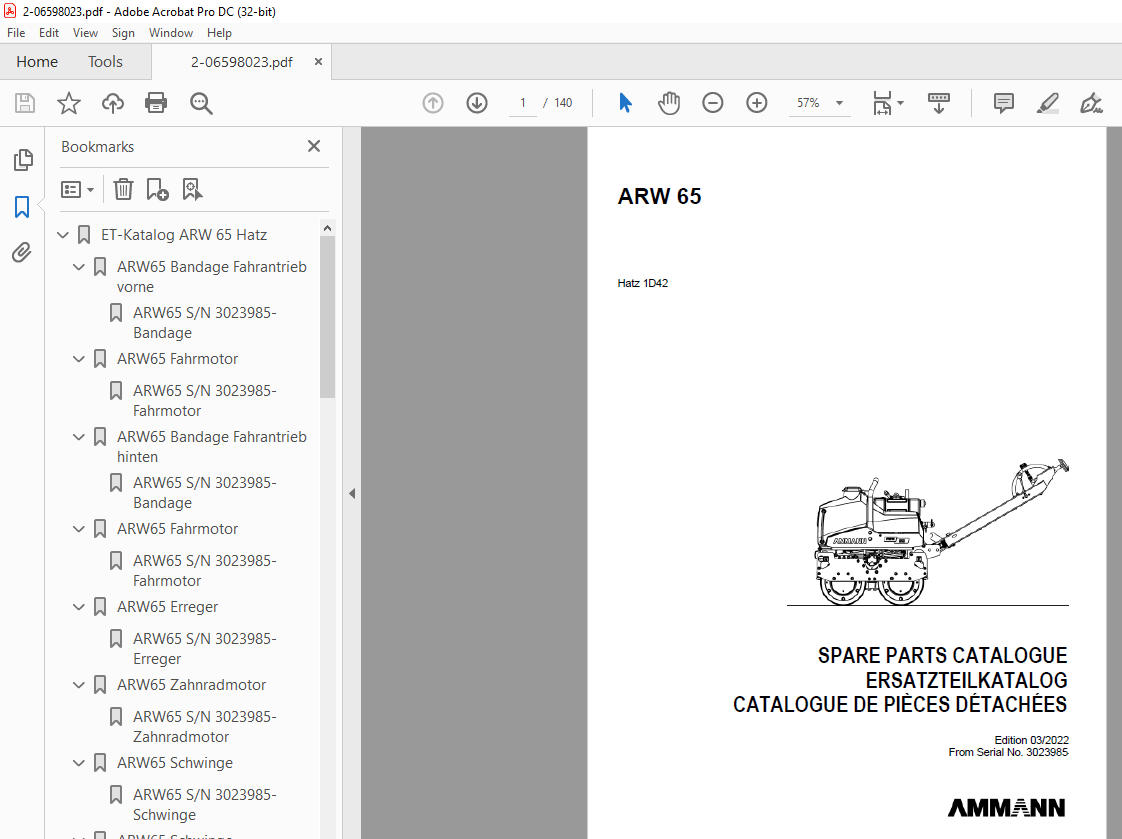Open the Sign document pen icon
Screen dimensions: 1122x839
tap(1091, 103)
